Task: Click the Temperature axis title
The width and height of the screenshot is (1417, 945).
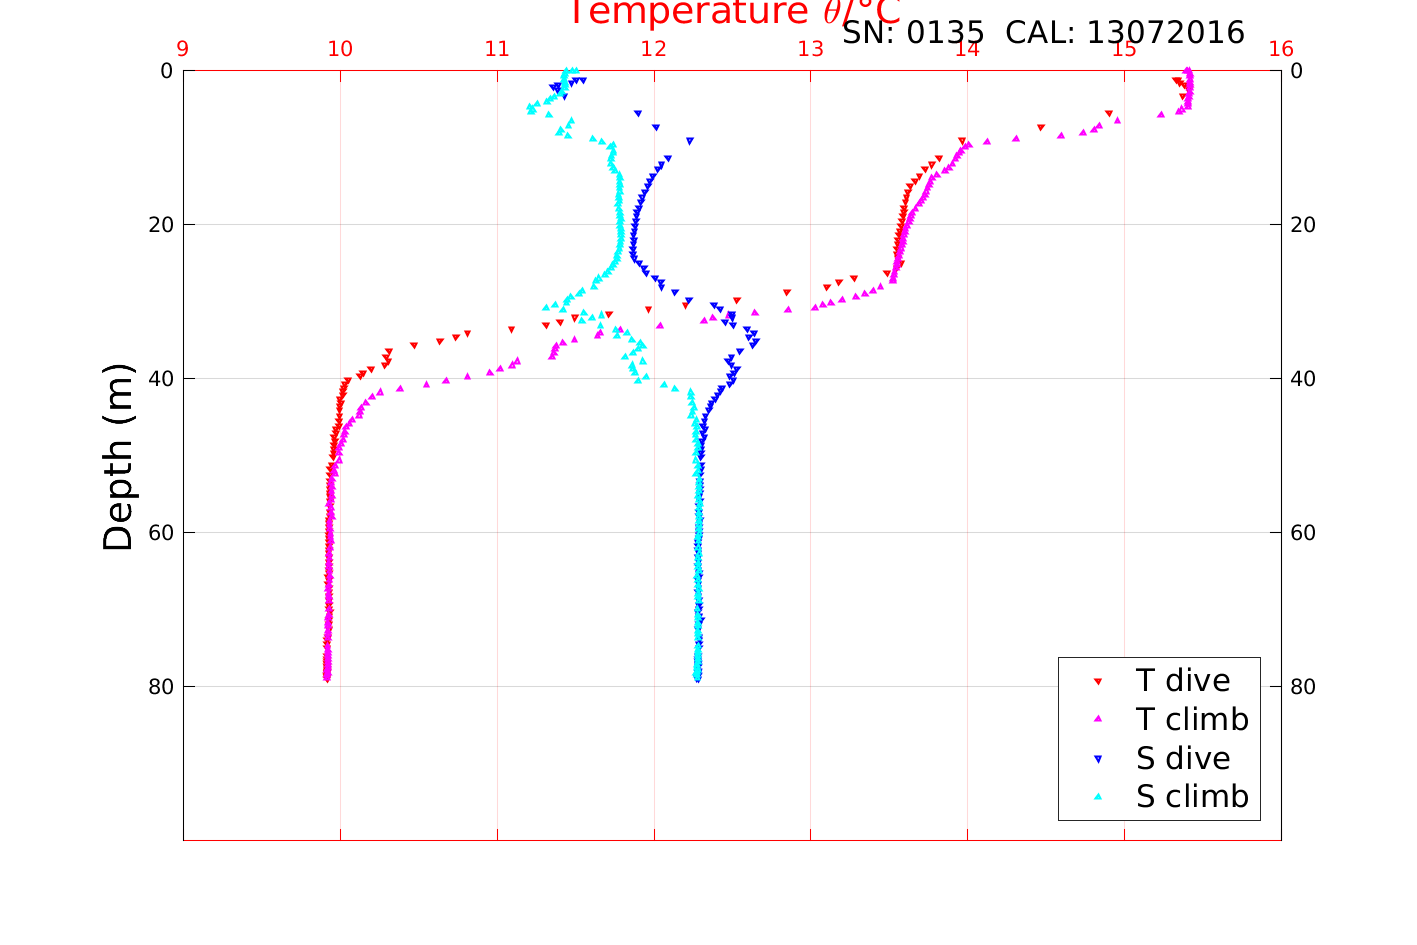Action: [735, 13]
